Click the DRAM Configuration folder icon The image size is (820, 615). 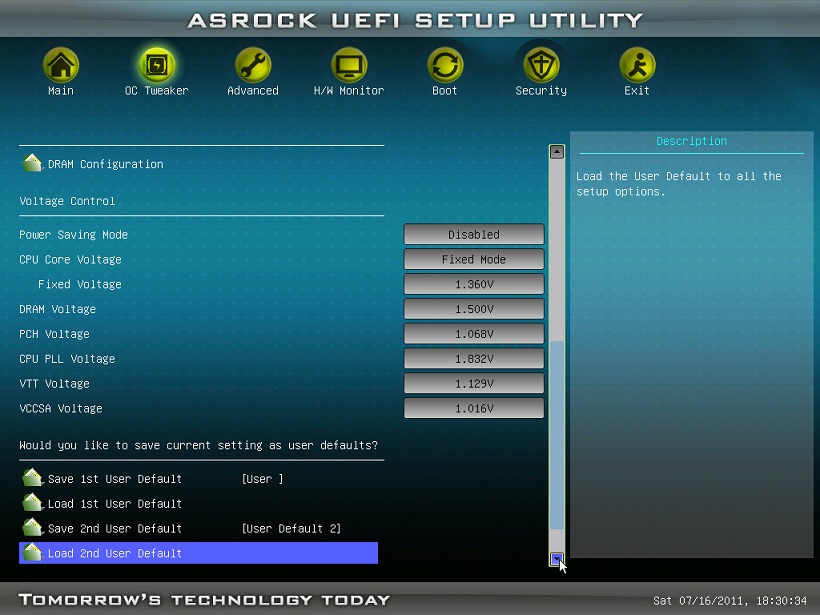[32, 163]
